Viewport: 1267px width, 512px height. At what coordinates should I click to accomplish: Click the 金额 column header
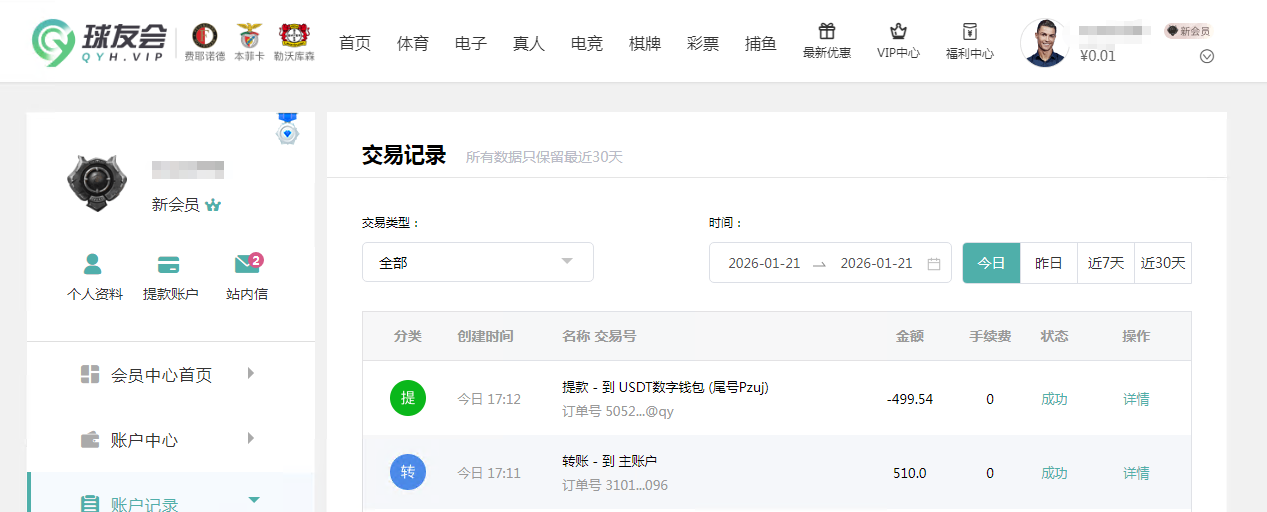point(909,336)
